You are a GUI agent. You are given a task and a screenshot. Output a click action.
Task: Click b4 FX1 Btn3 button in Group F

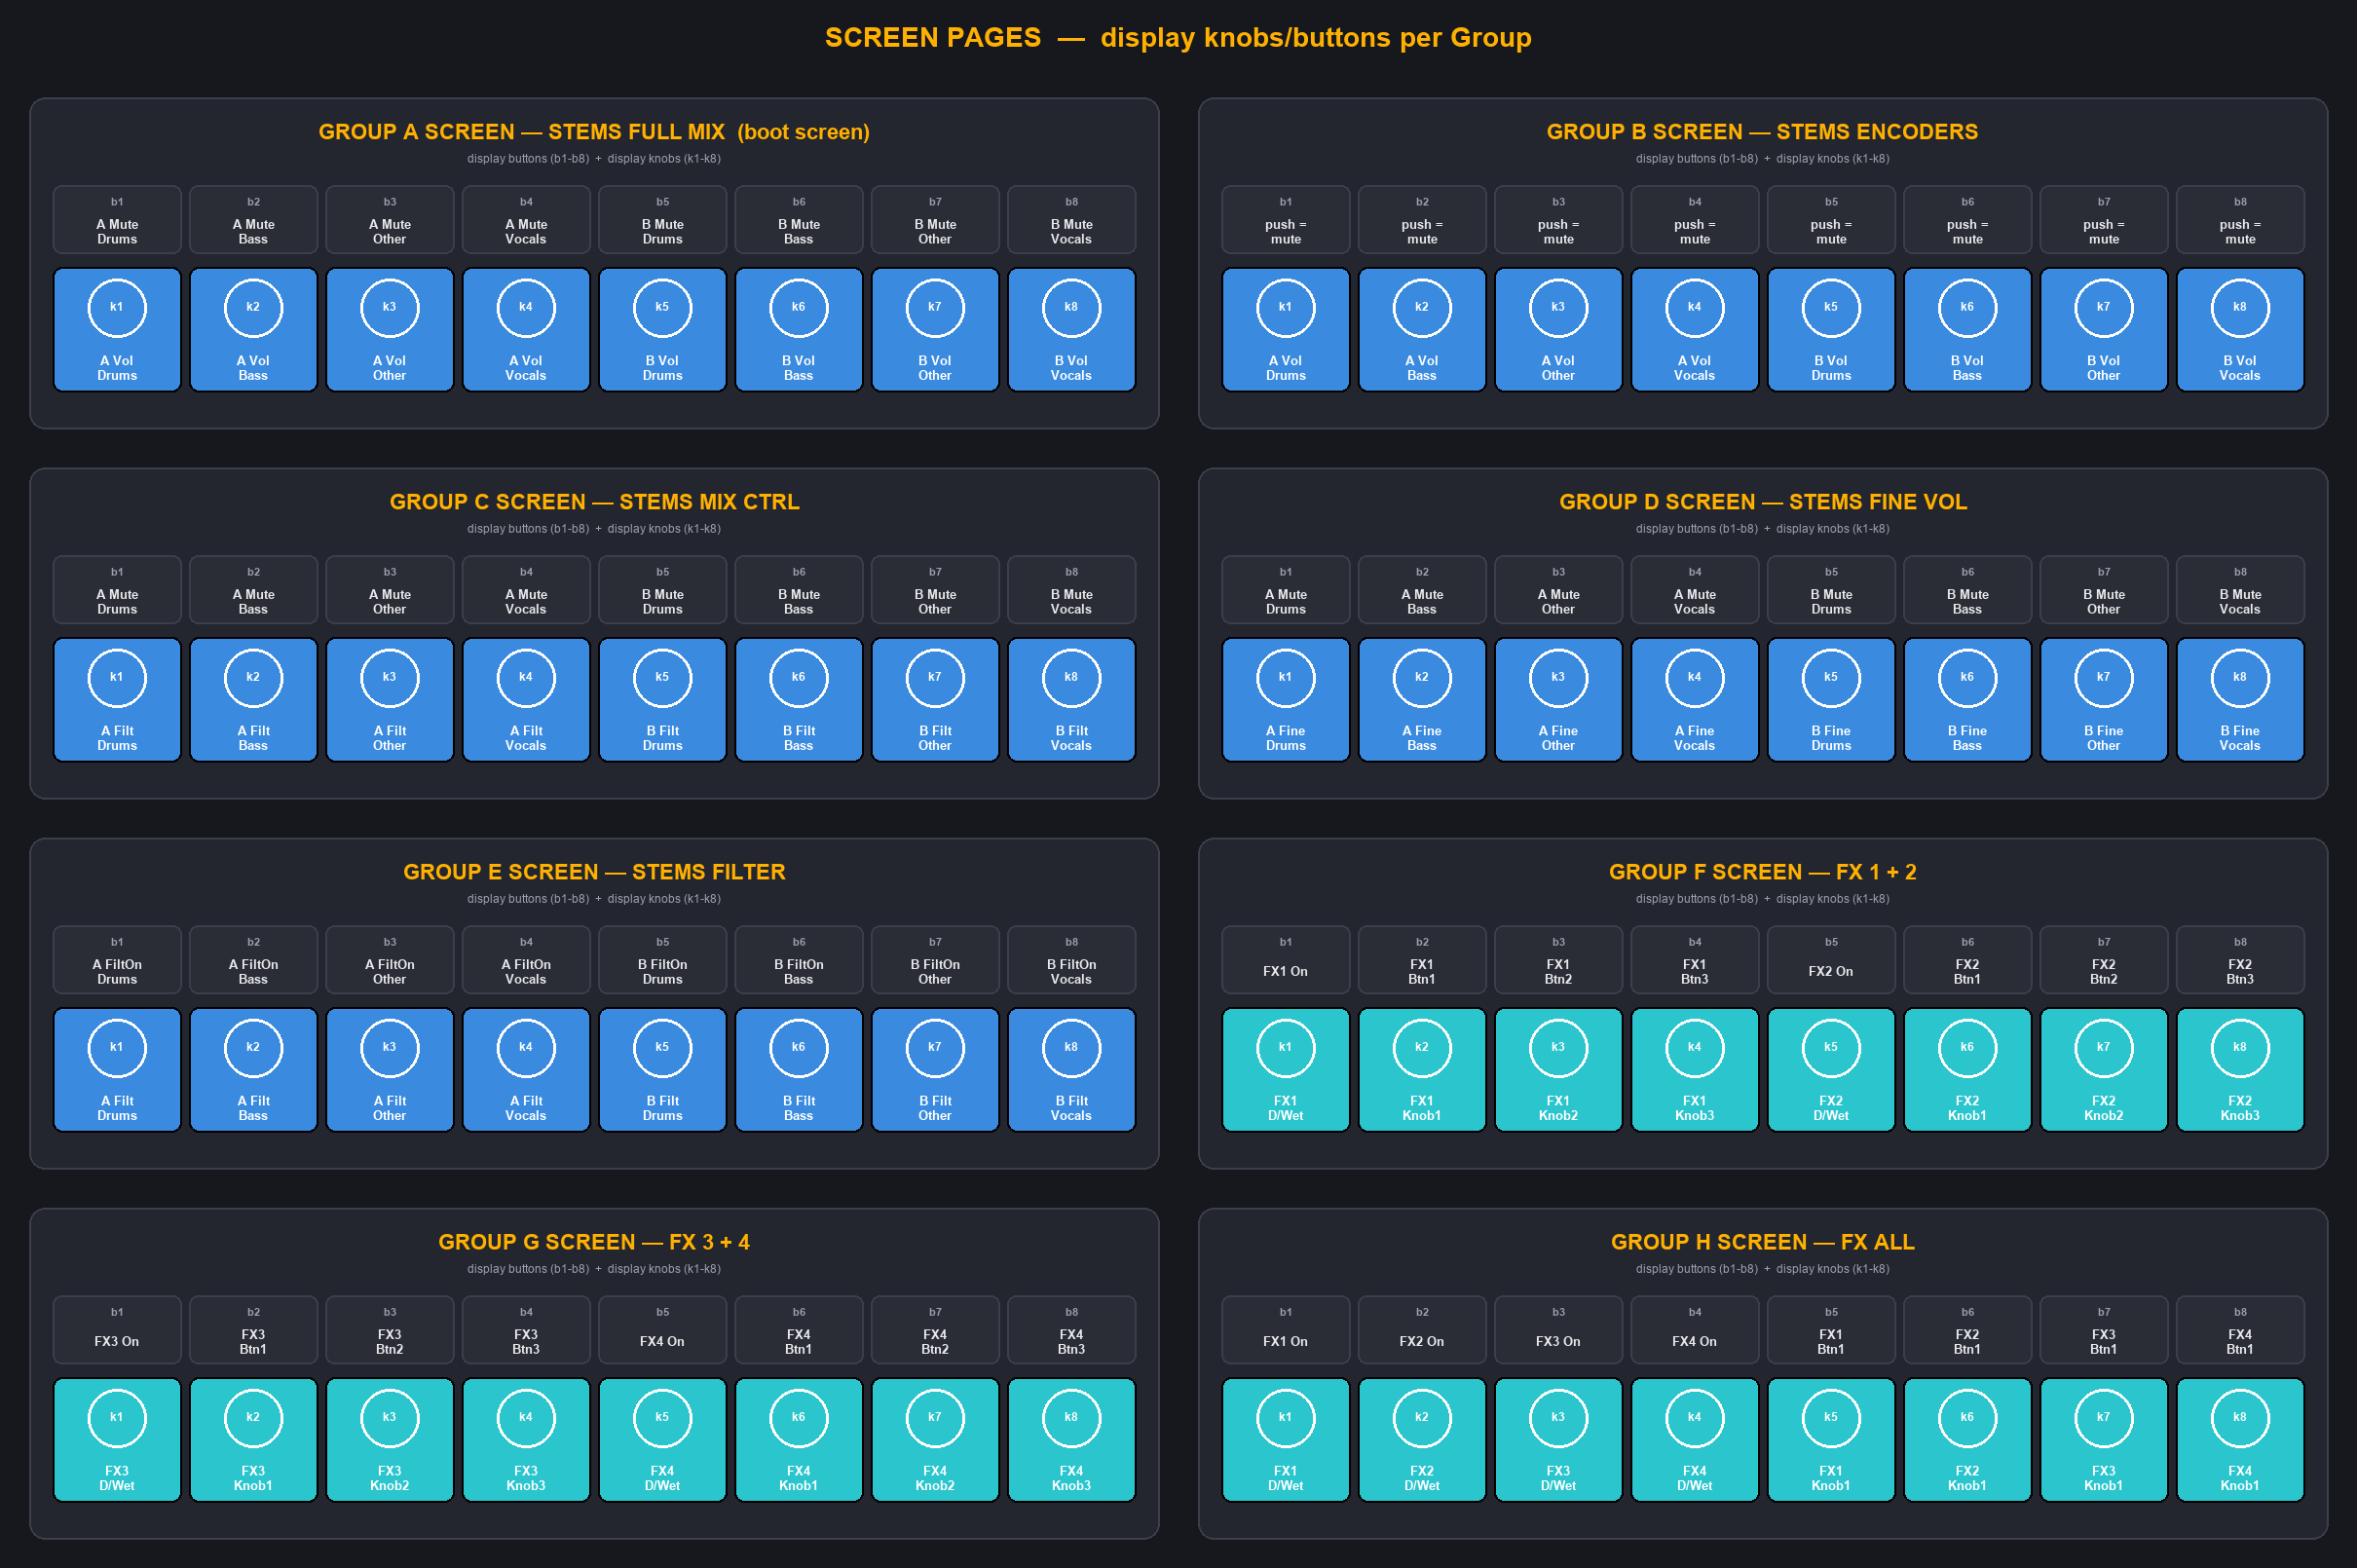tap(1695, 959)
